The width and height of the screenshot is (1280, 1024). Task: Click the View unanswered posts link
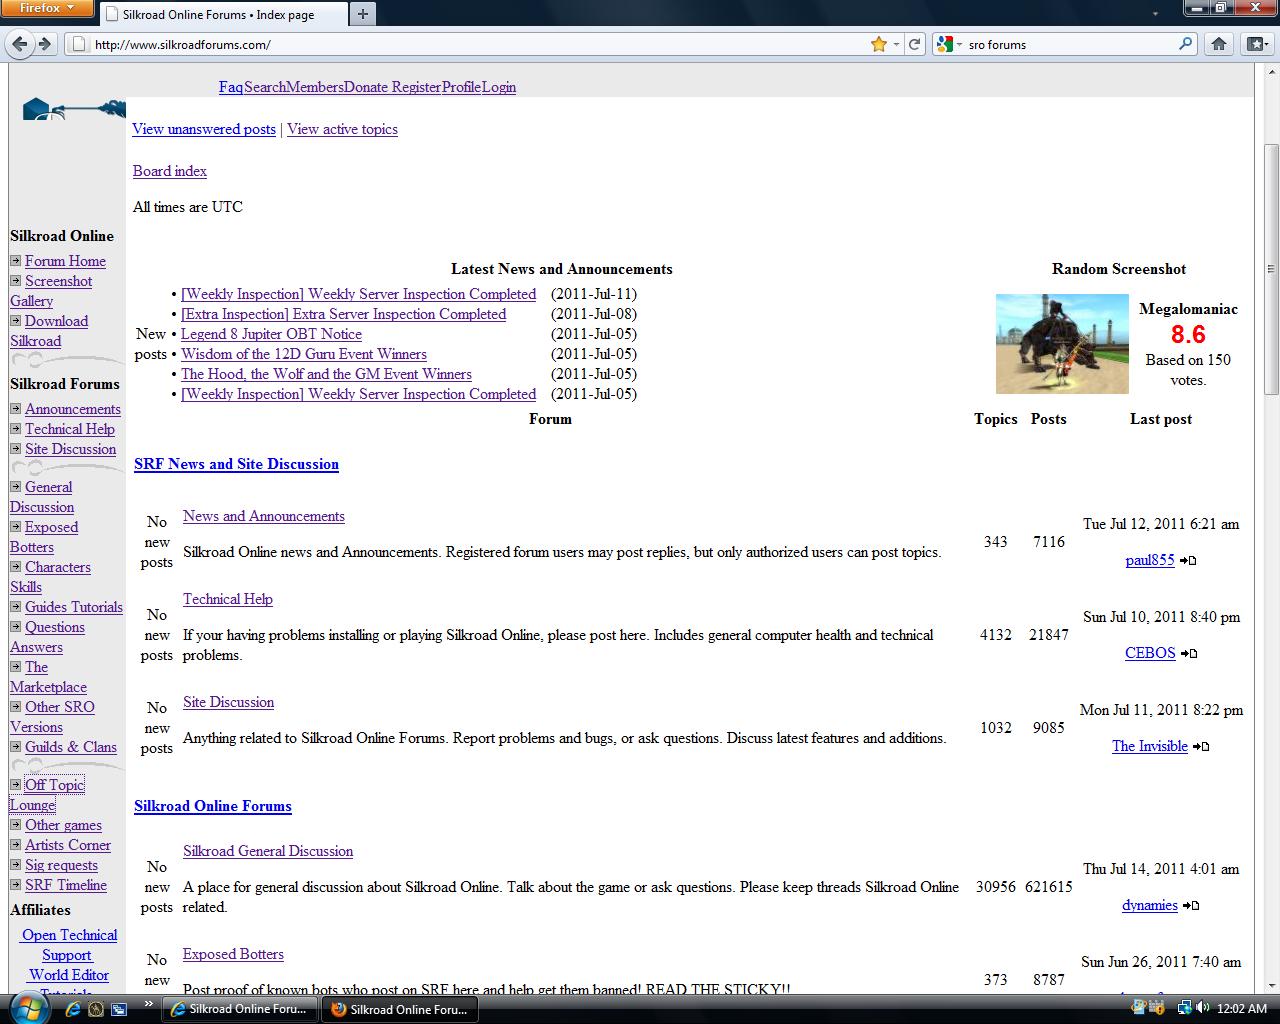tap(204, 129)
